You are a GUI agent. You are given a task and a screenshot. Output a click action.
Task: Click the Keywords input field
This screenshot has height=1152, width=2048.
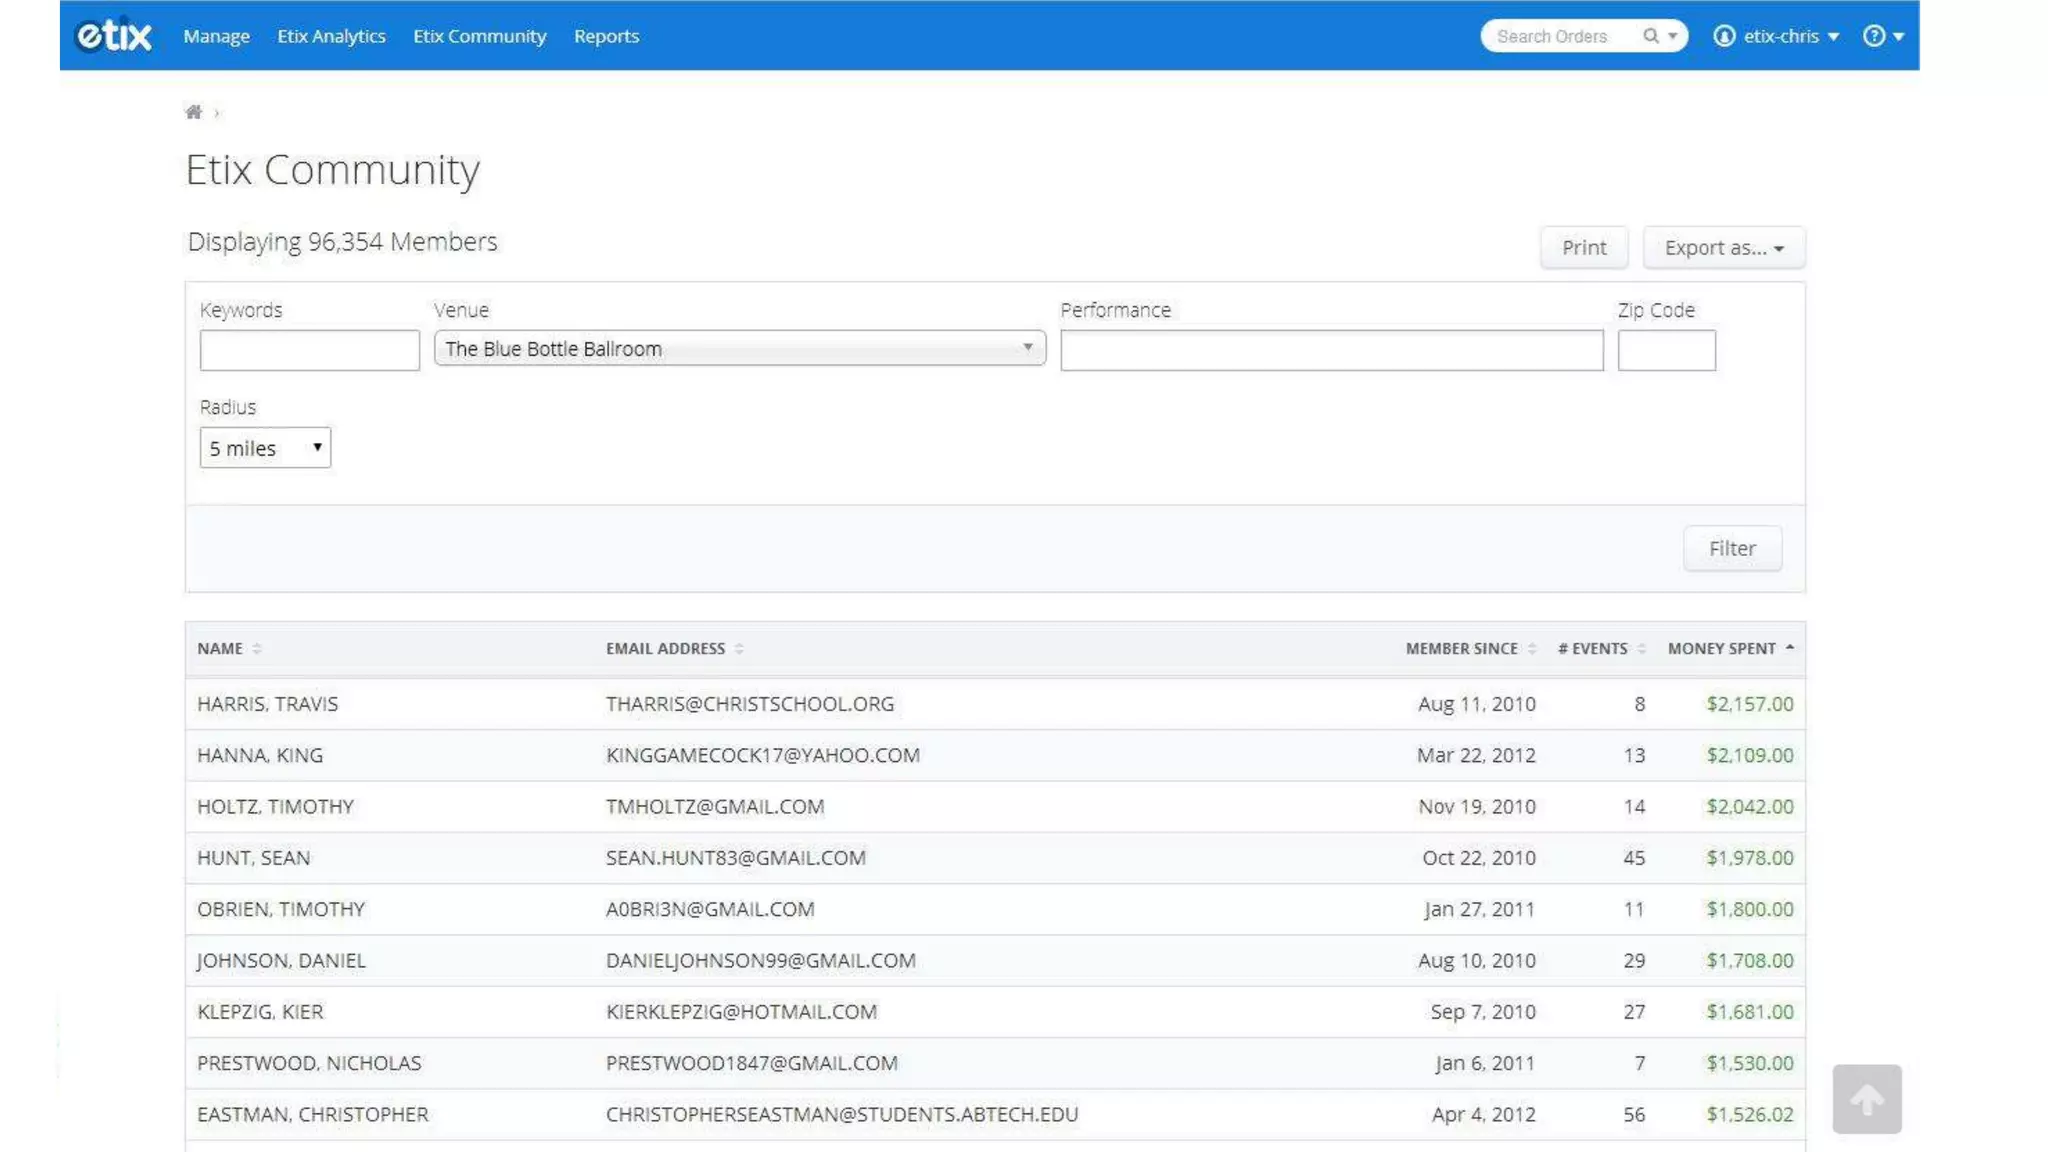click(x=309, y=351)
